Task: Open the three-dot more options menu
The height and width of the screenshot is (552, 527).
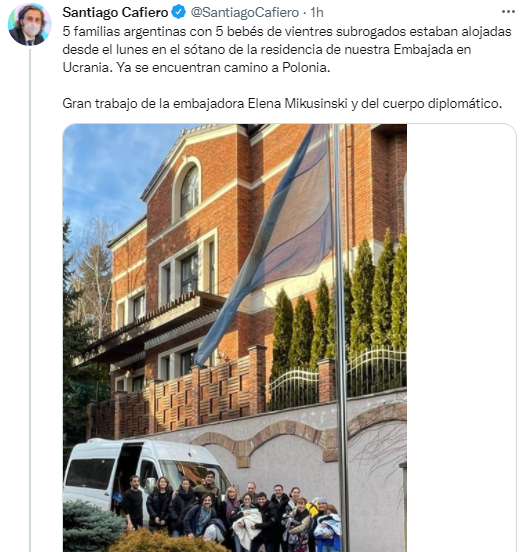Action: (x=508, y=12)
